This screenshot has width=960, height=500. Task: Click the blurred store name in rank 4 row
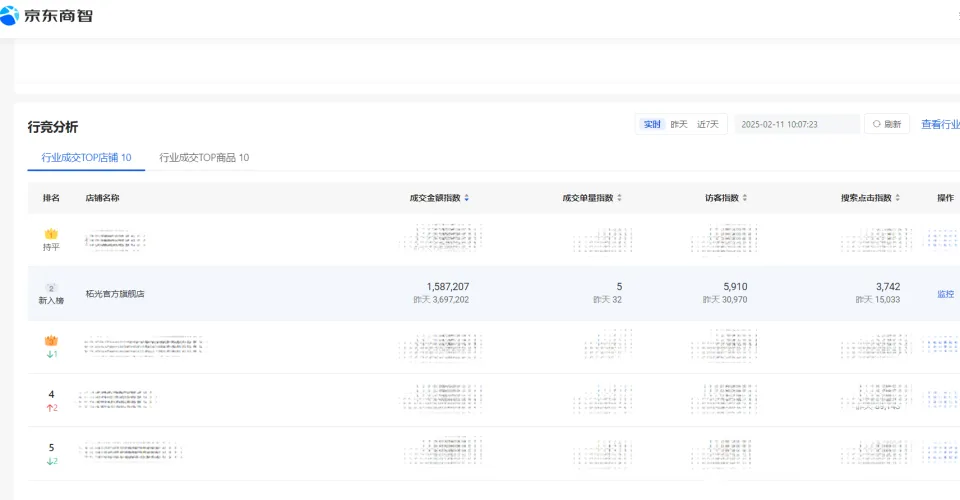pyautogui.click(x=116, y=400)
